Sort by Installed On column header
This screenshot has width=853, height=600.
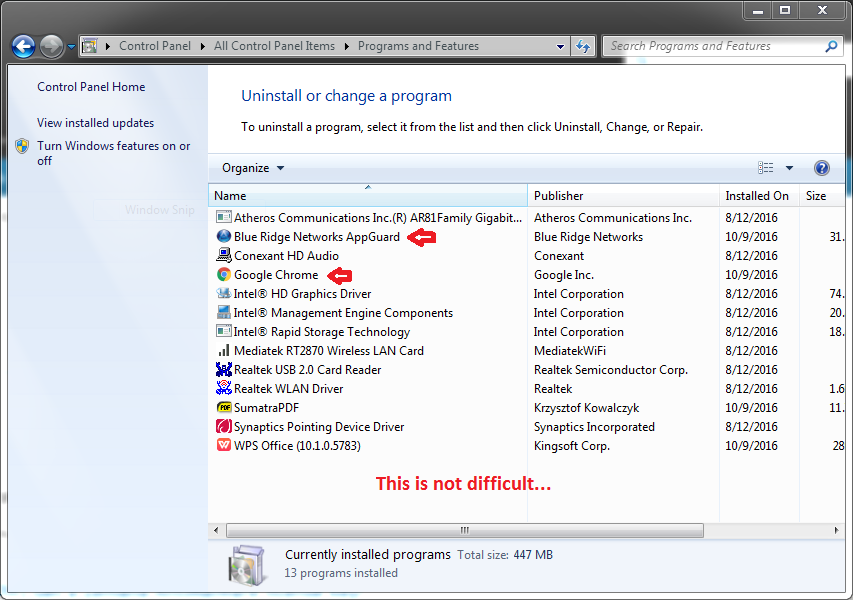click(759, 196)
